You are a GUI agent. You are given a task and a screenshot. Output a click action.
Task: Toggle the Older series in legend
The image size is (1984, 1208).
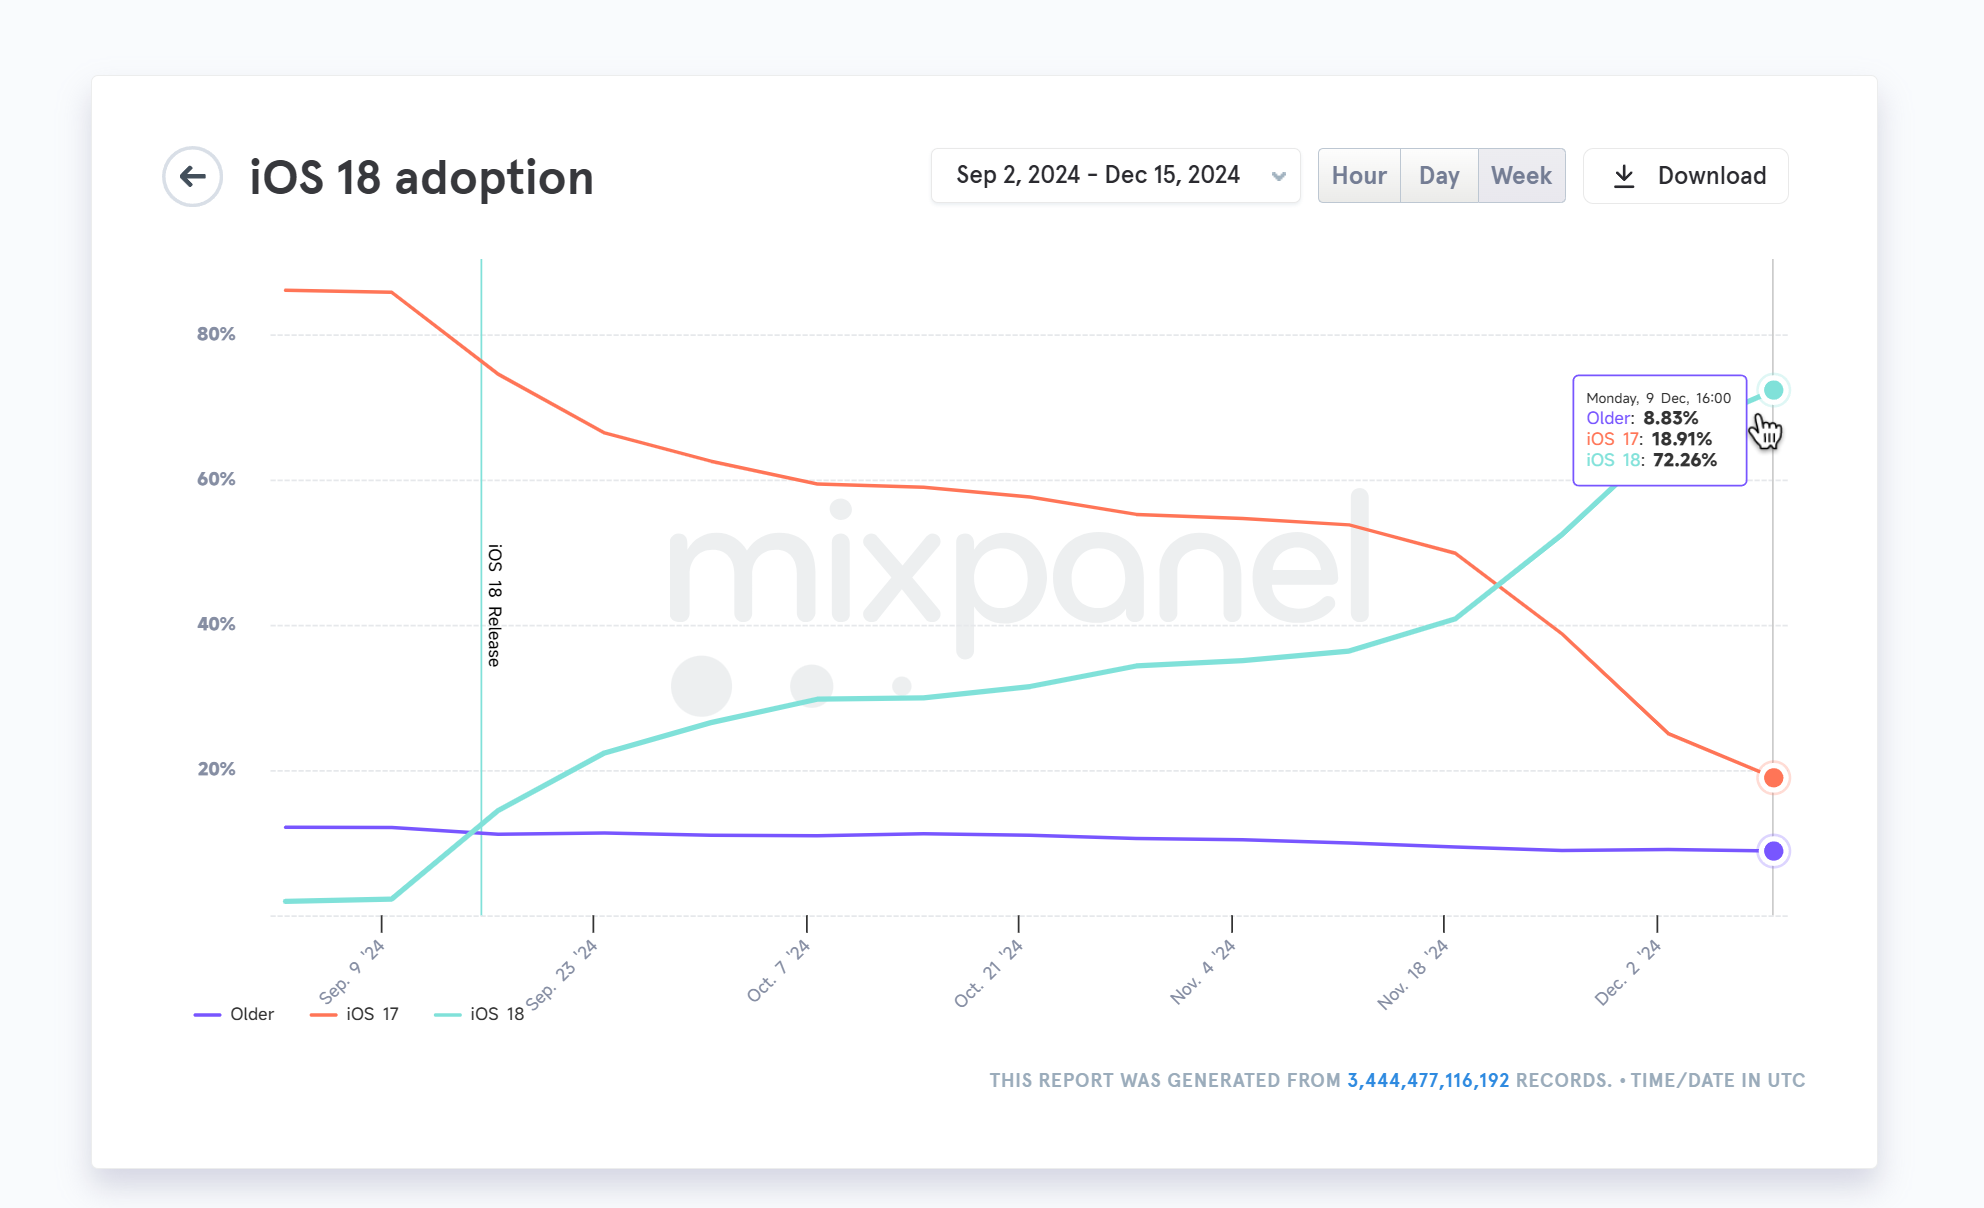234,1014
